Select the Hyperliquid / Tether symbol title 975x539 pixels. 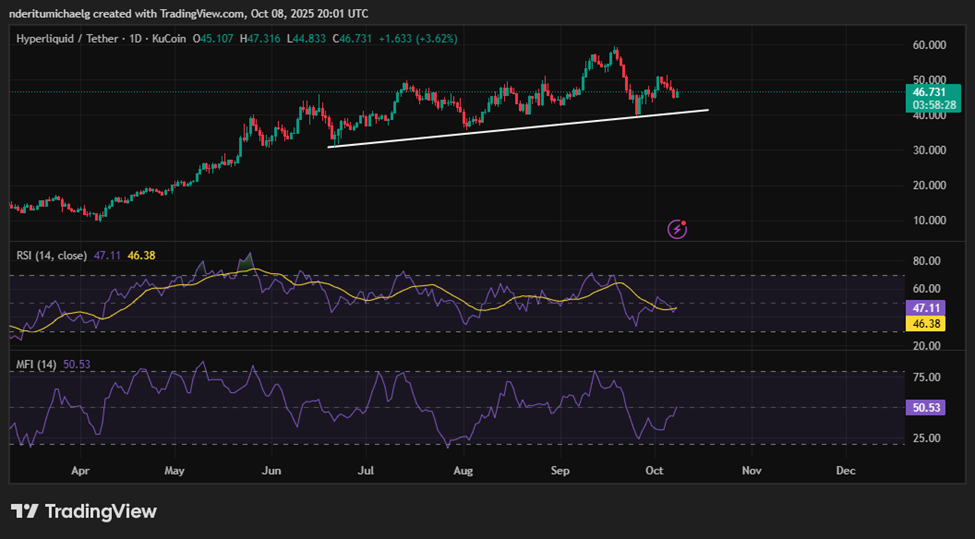(65, 38)
